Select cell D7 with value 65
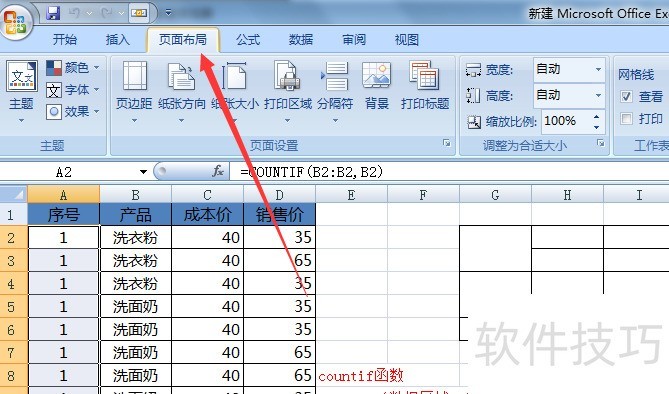 point(279,353)
